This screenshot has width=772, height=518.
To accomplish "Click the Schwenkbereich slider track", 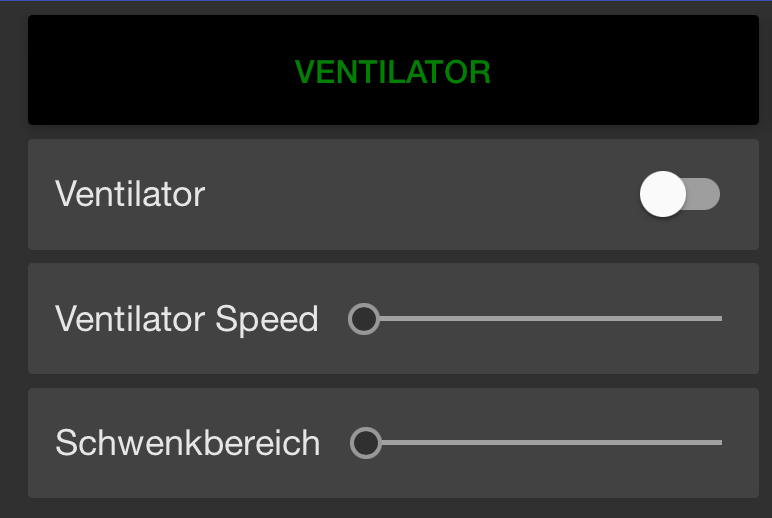I will (x=600, y=442).
